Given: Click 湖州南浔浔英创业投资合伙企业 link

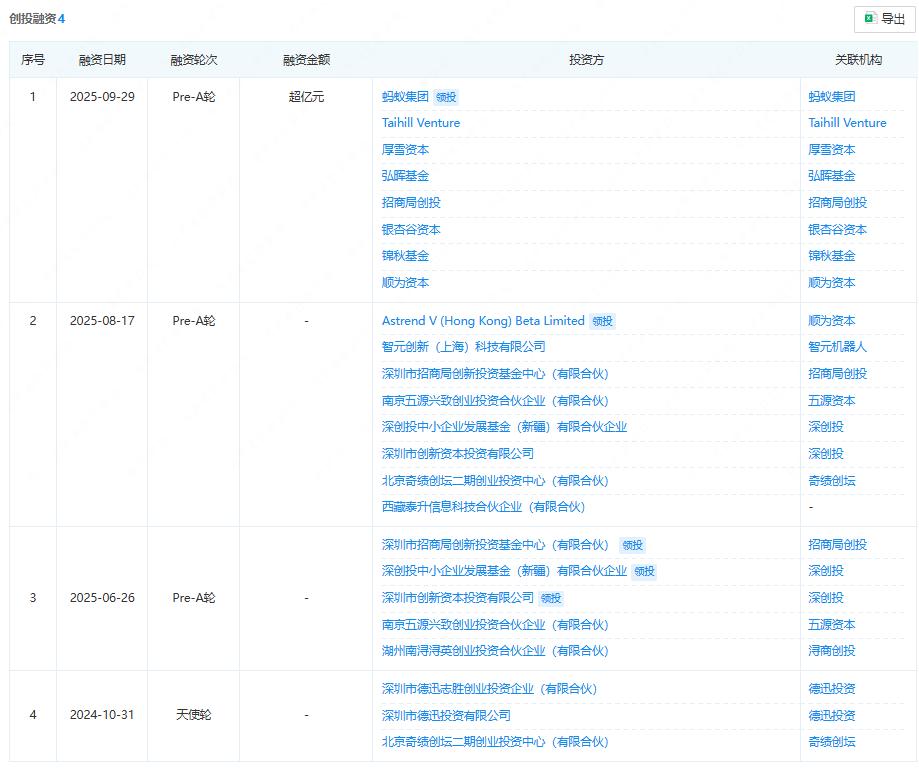Looking at the screenshot, I should tap(494, 651).
